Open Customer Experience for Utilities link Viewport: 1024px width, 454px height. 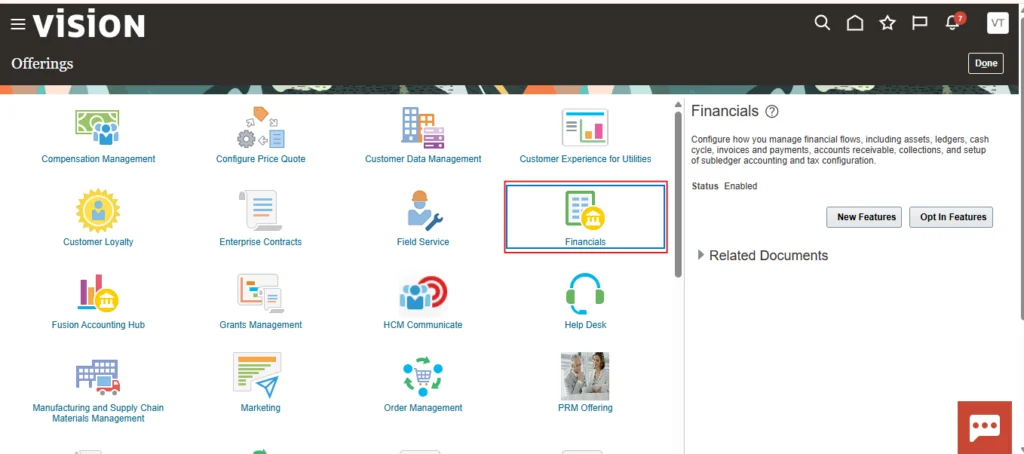tap(585, 159)
